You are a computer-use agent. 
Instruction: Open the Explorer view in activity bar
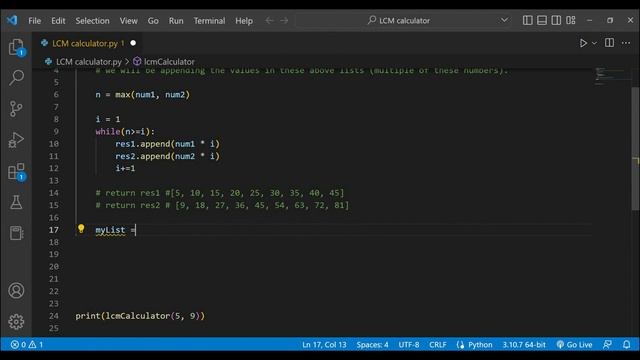point(16,47)
